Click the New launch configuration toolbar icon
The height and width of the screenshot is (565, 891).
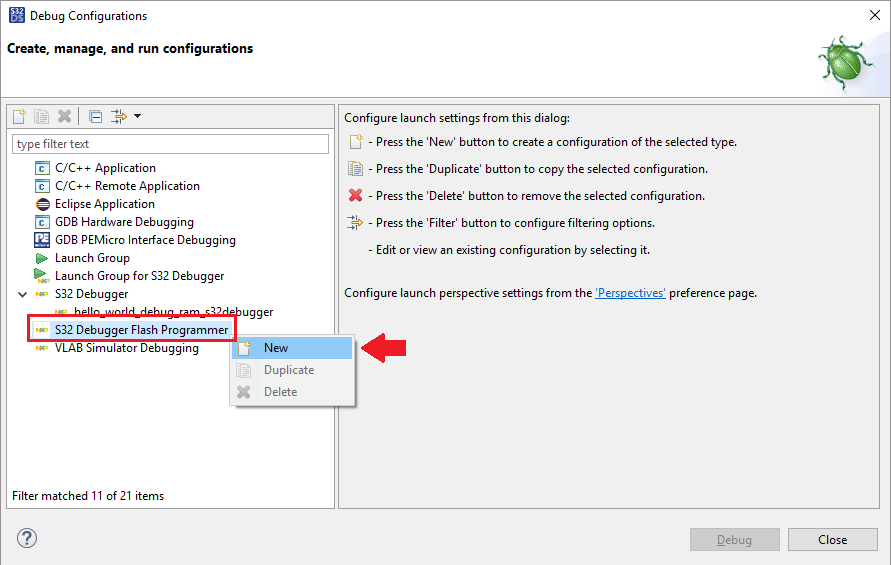pos(19,116)
